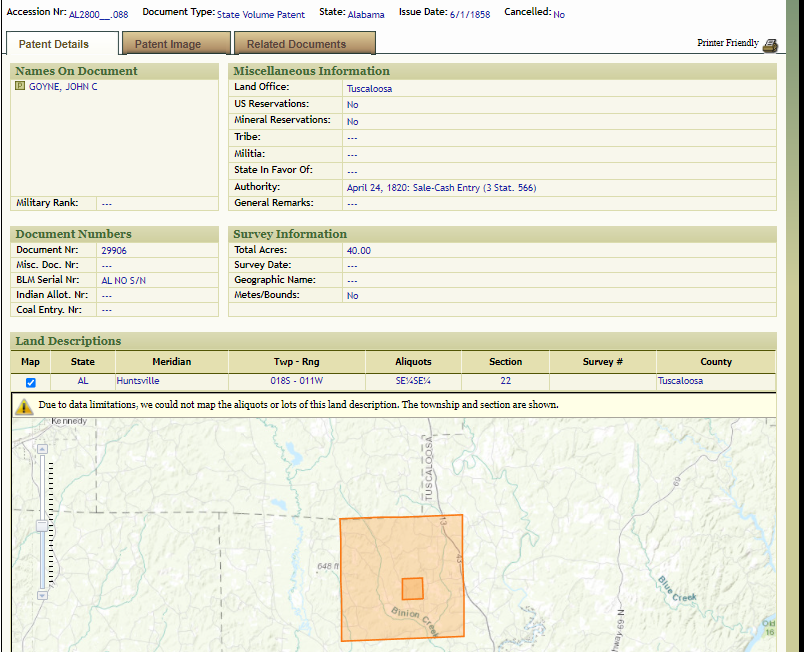Image resolution: width=804 pixels, height=652 pixels.
Task: Click the Tuscaloosa land office value
Action: 369,89
